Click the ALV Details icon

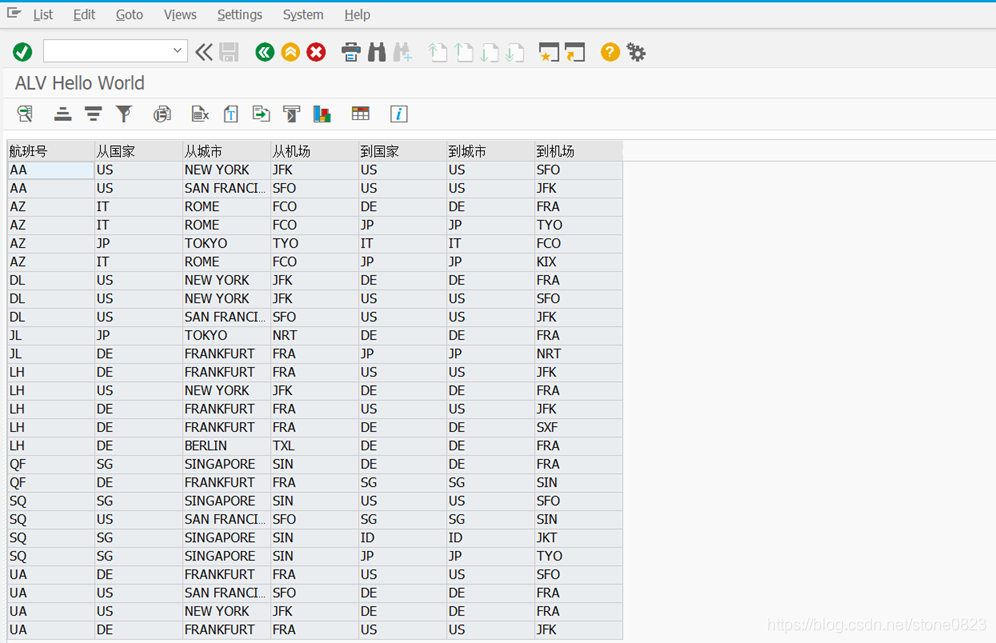point(25,114)
